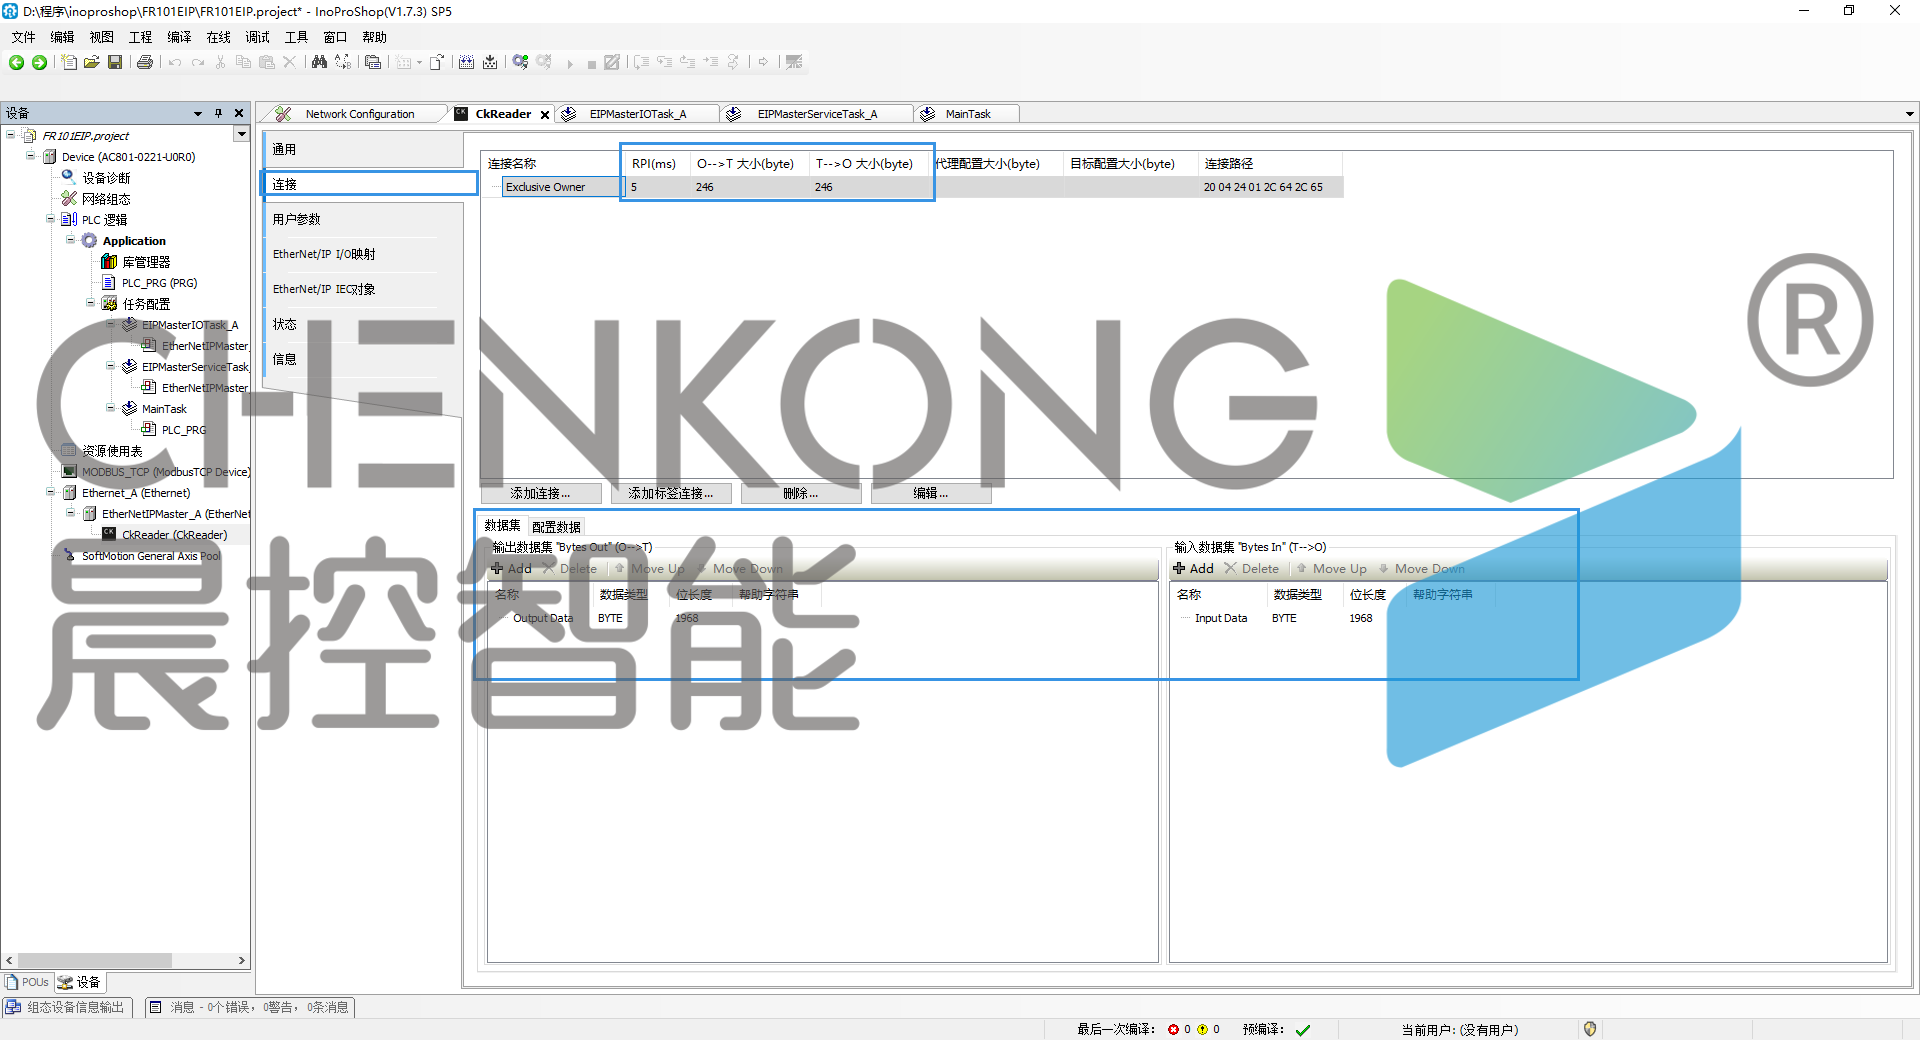This screenshot has width=1920, height=1040.
Task: Click the logout gear icon
Action: click(x=544, y=62)
